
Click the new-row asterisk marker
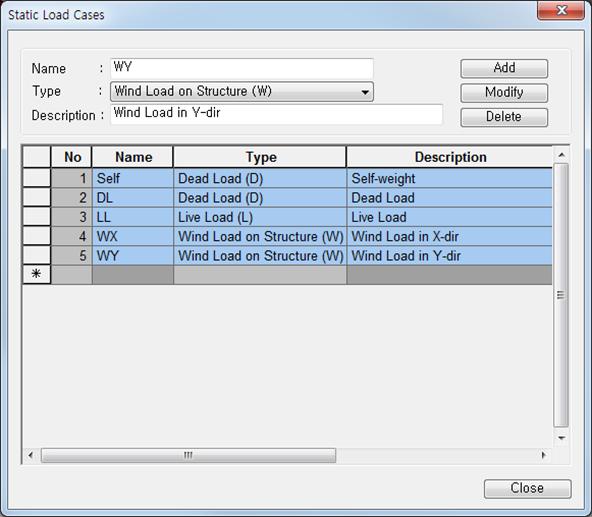(x=36, y=274)
